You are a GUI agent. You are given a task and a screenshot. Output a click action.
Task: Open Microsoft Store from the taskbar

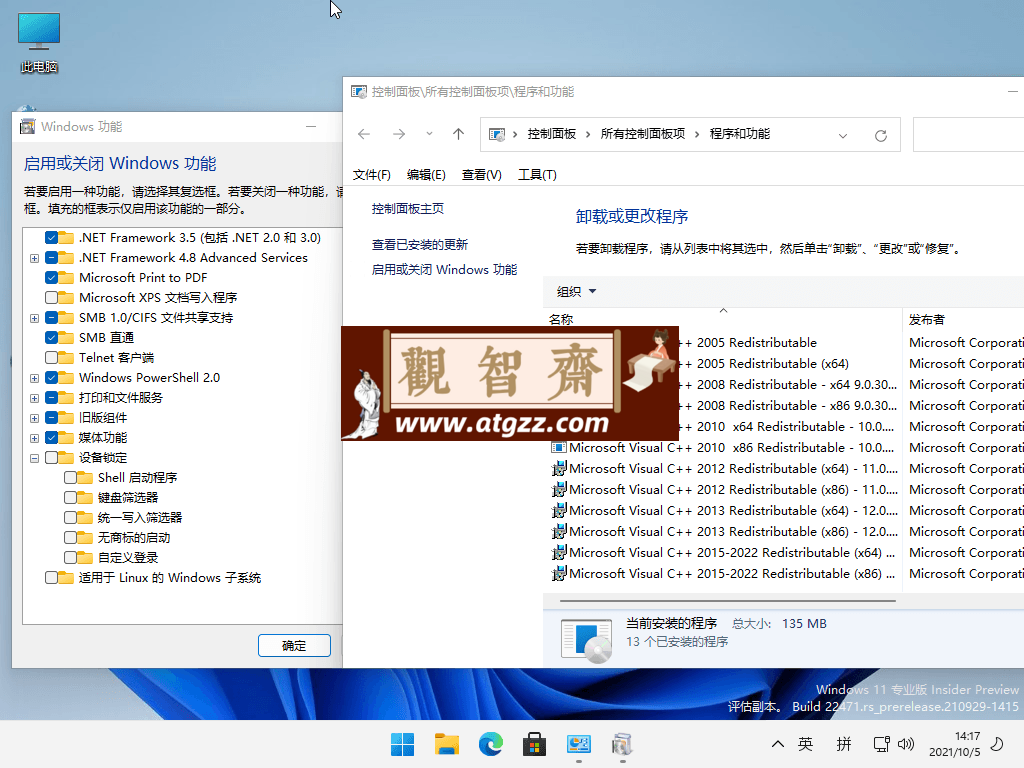tap(534, 744)
